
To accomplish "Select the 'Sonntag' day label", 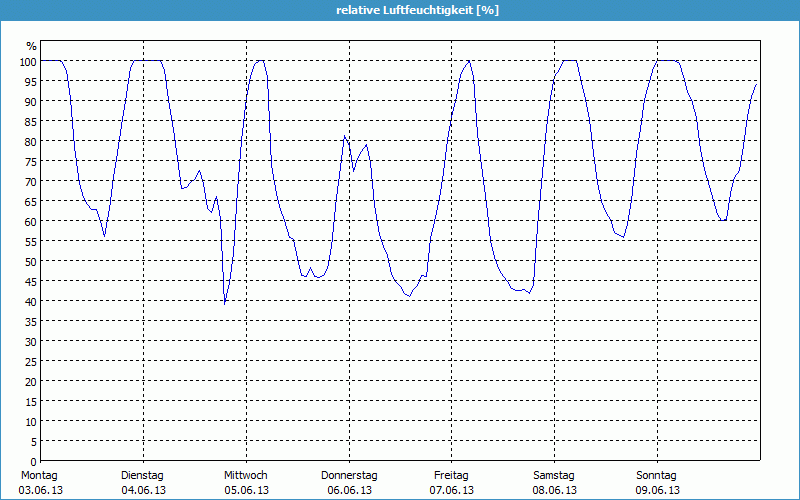I will (x=657, y=475).
